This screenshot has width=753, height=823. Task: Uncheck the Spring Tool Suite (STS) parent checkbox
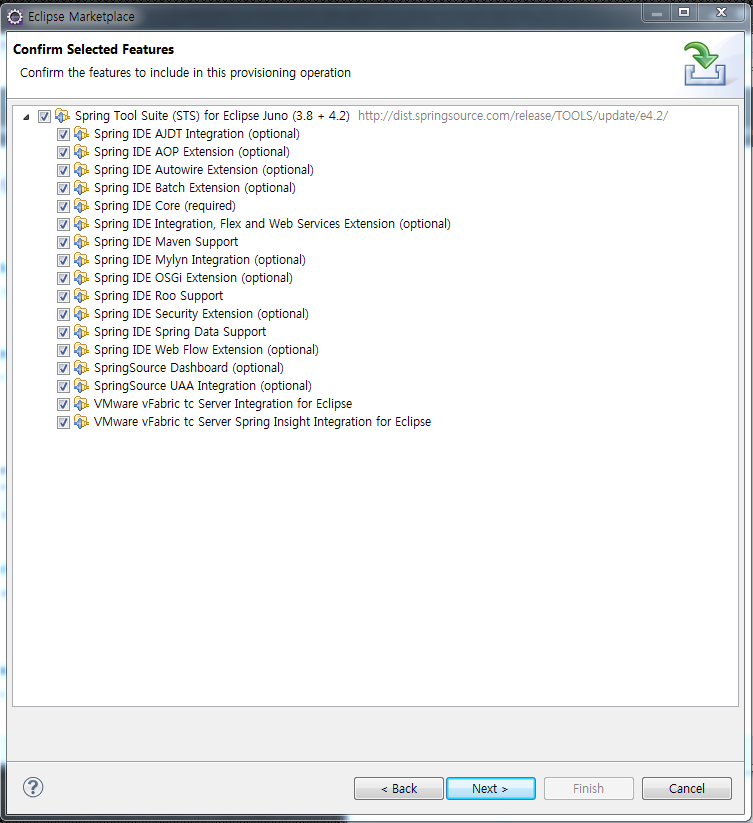44,117
